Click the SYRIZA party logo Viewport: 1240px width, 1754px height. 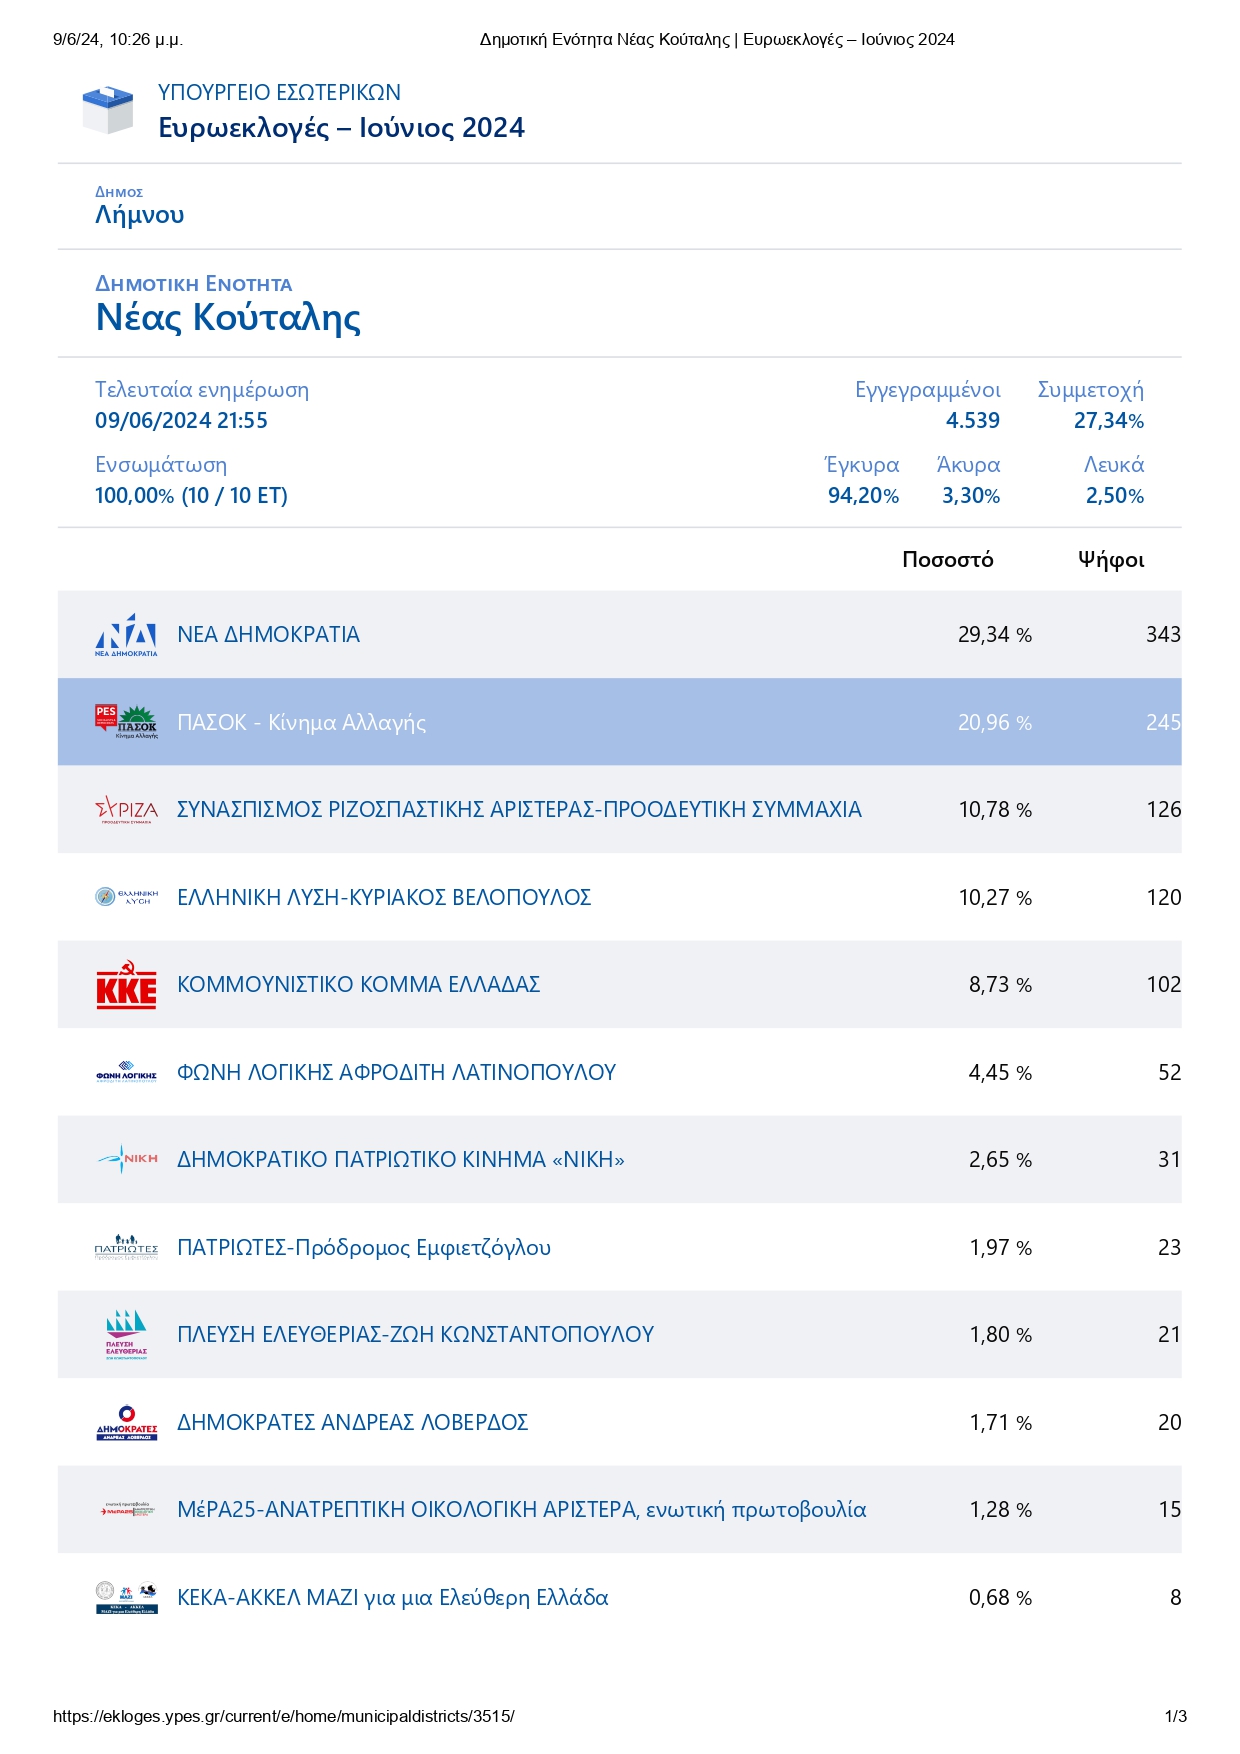click(126, 809)
